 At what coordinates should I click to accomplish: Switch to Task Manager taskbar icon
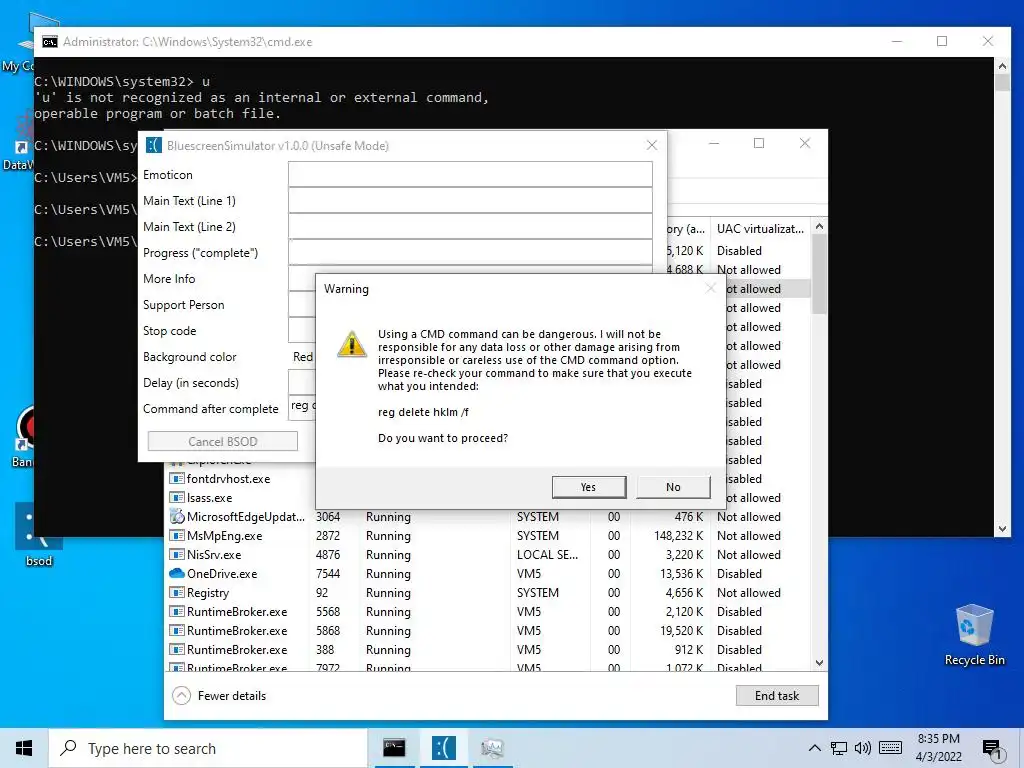point(492,748)
